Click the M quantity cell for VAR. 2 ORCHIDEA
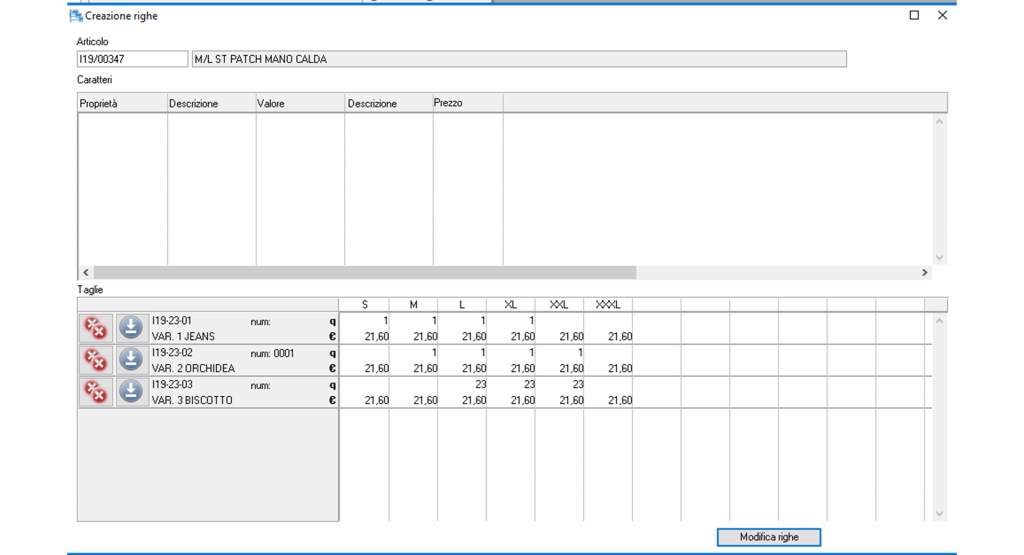Screen dimensions: 1024x555 (x=413, y=353)
